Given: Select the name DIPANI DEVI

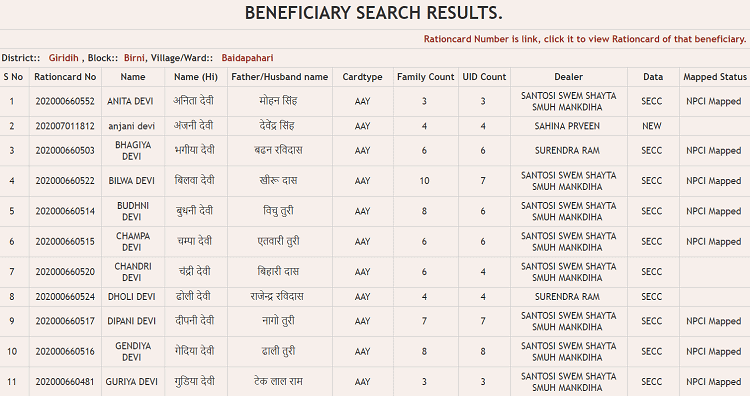Looking at the screenshot, I should click(x=132, y=321).
